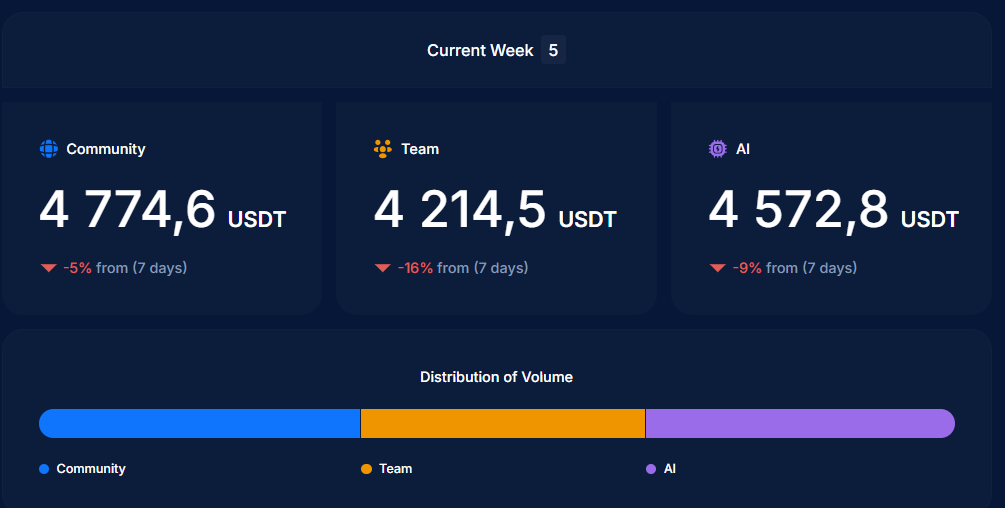The height and width of the screenshot is (508, 1005).
Task: Click the Community value 4 774,6 USDT
Action: pos(162,211)
